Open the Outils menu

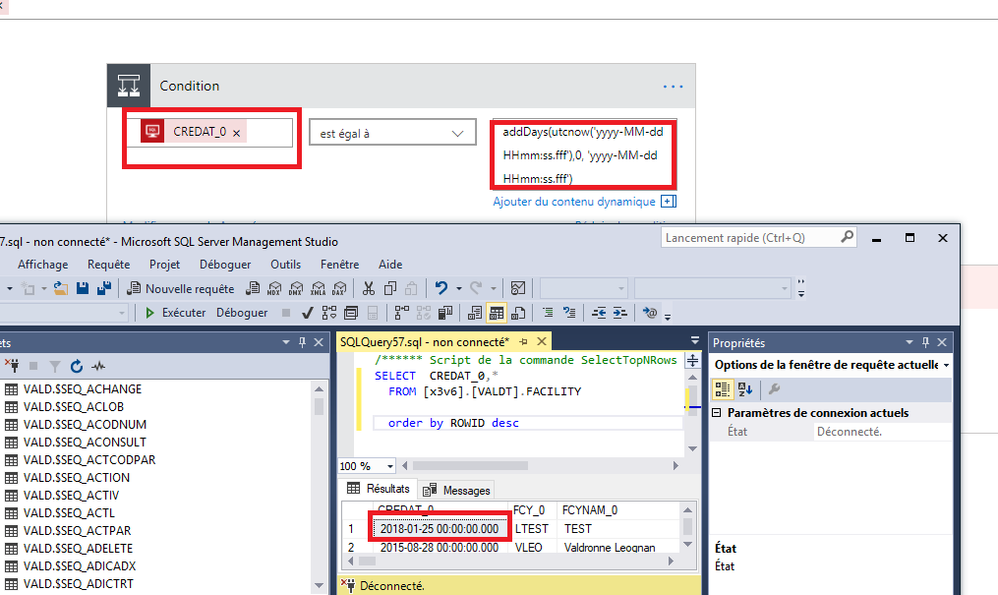pyautogui.click(x=285, y=264)
